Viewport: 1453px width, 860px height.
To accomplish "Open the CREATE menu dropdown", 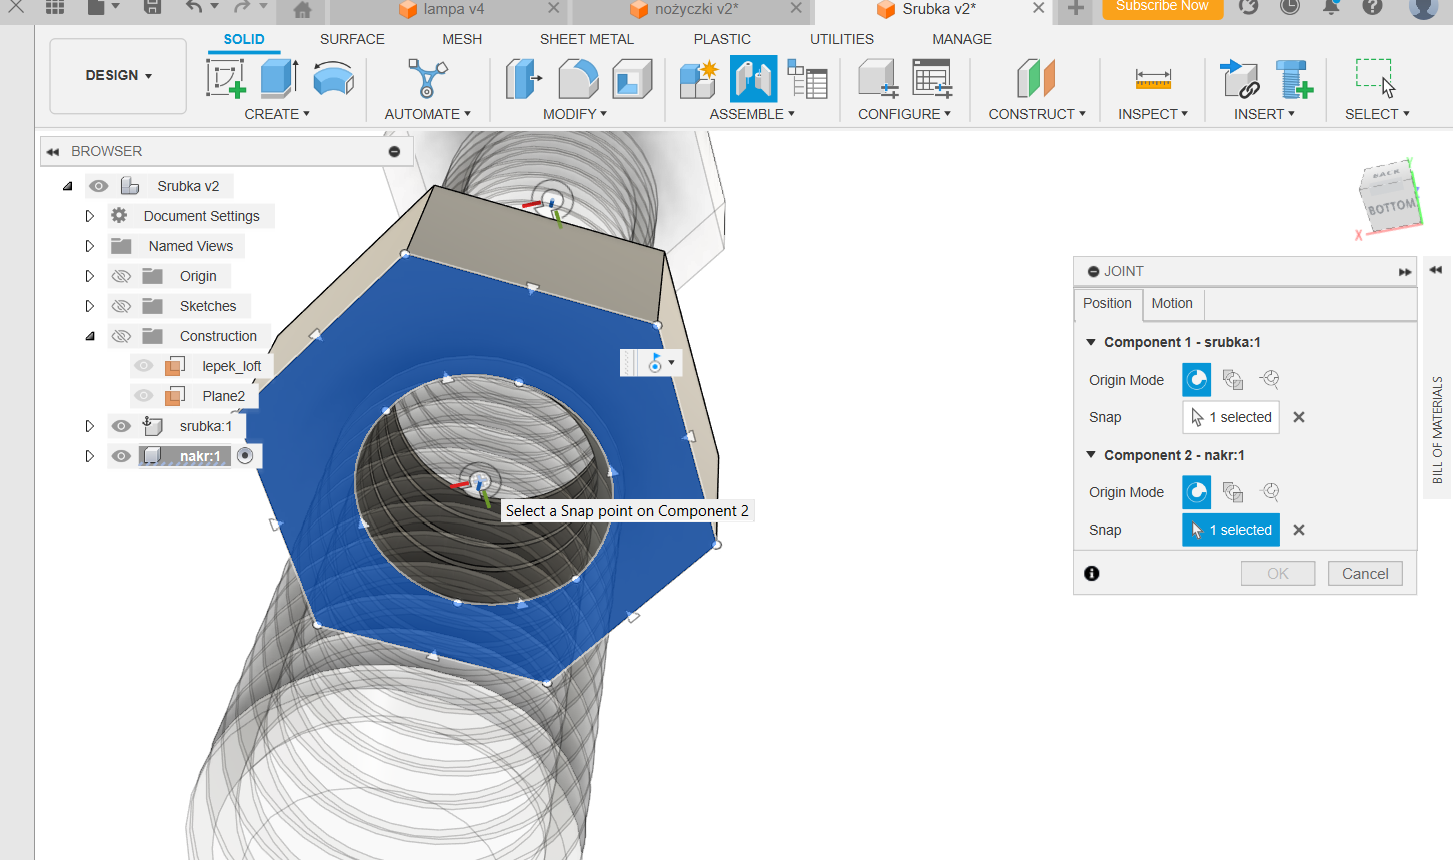I will 277,114.
